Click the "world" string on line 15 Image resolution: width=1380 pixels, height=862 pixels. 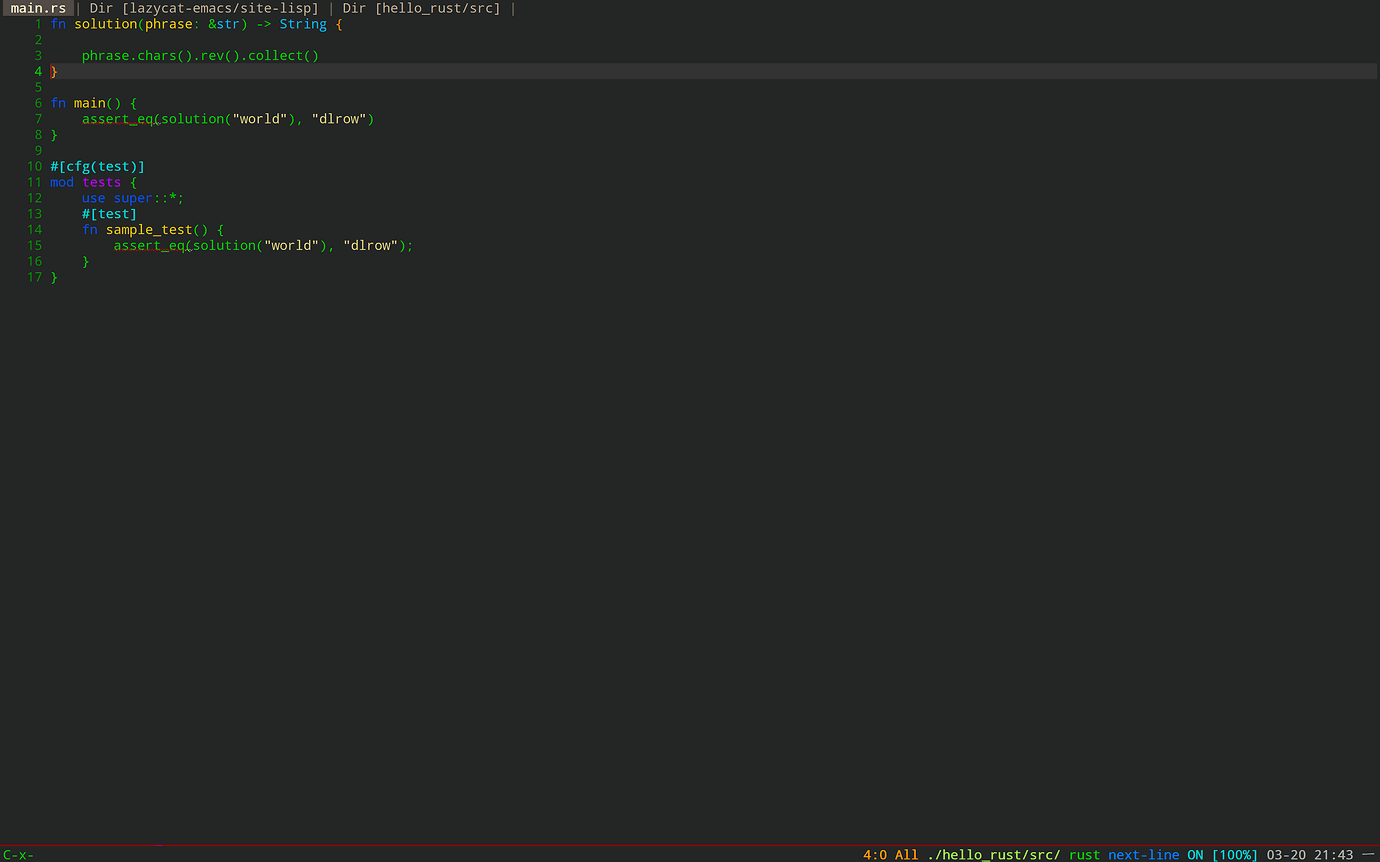(x=291, y=246)
